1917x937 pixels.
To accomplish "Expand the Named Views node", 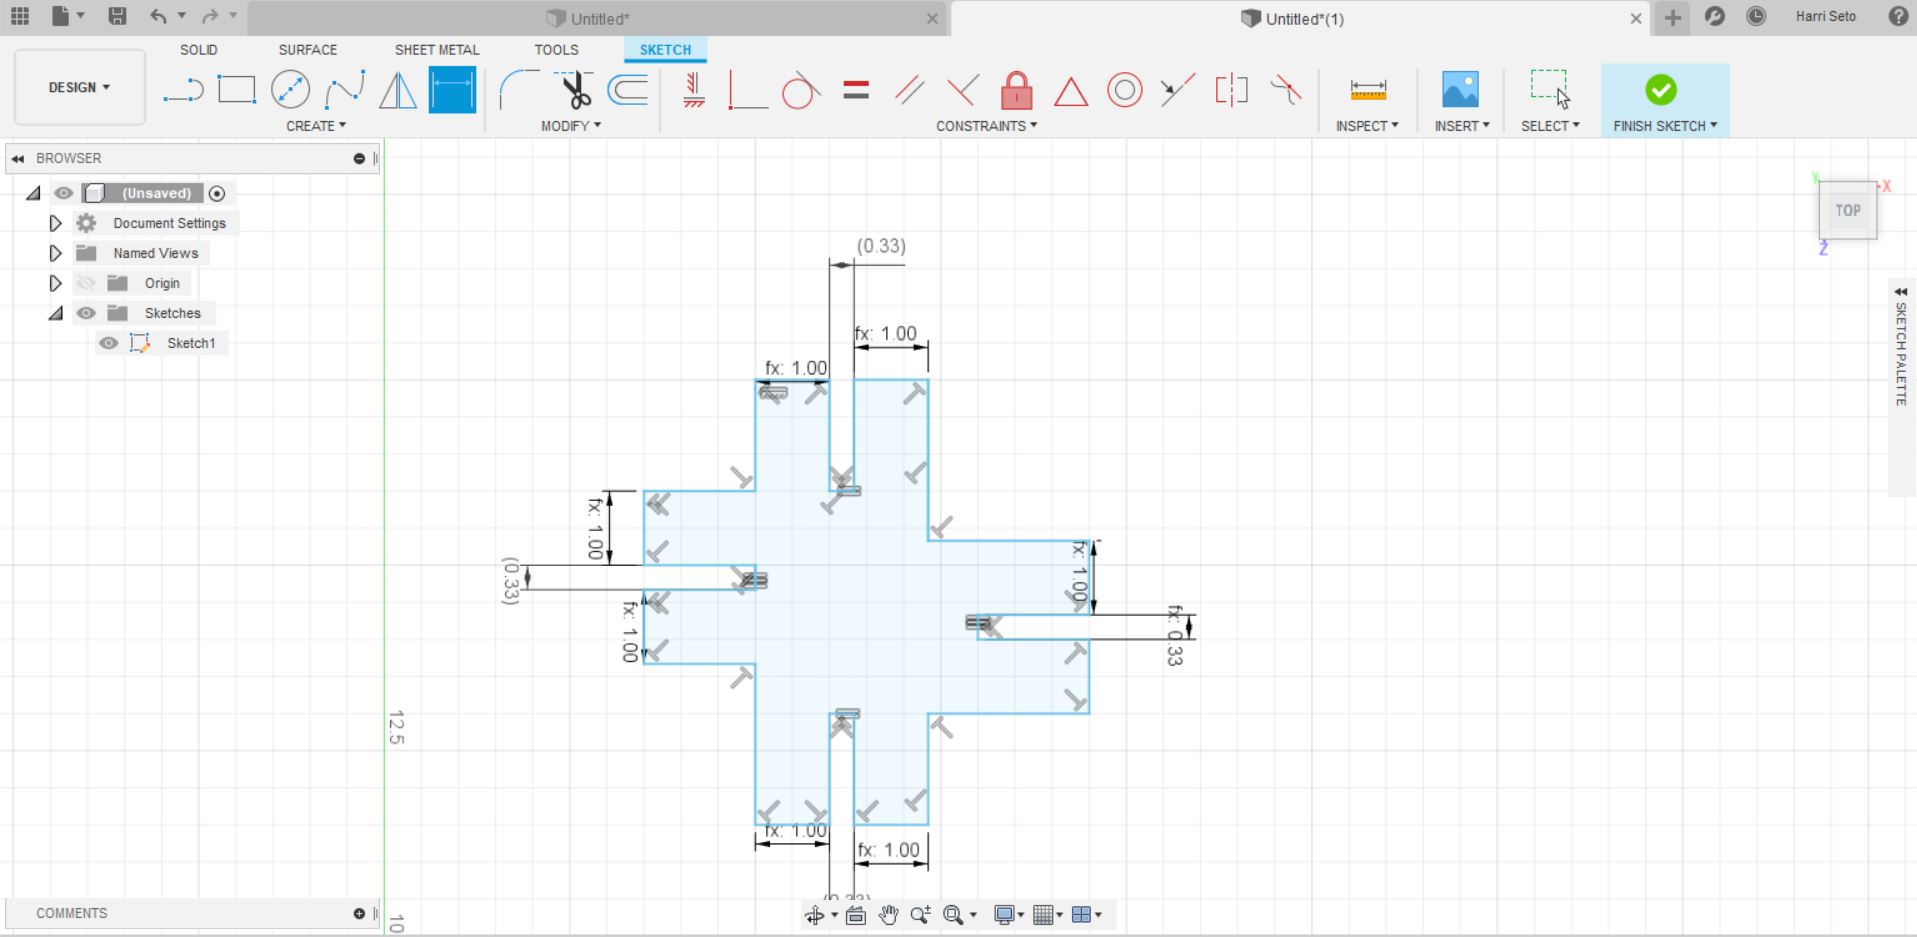I will coord(56,253).
